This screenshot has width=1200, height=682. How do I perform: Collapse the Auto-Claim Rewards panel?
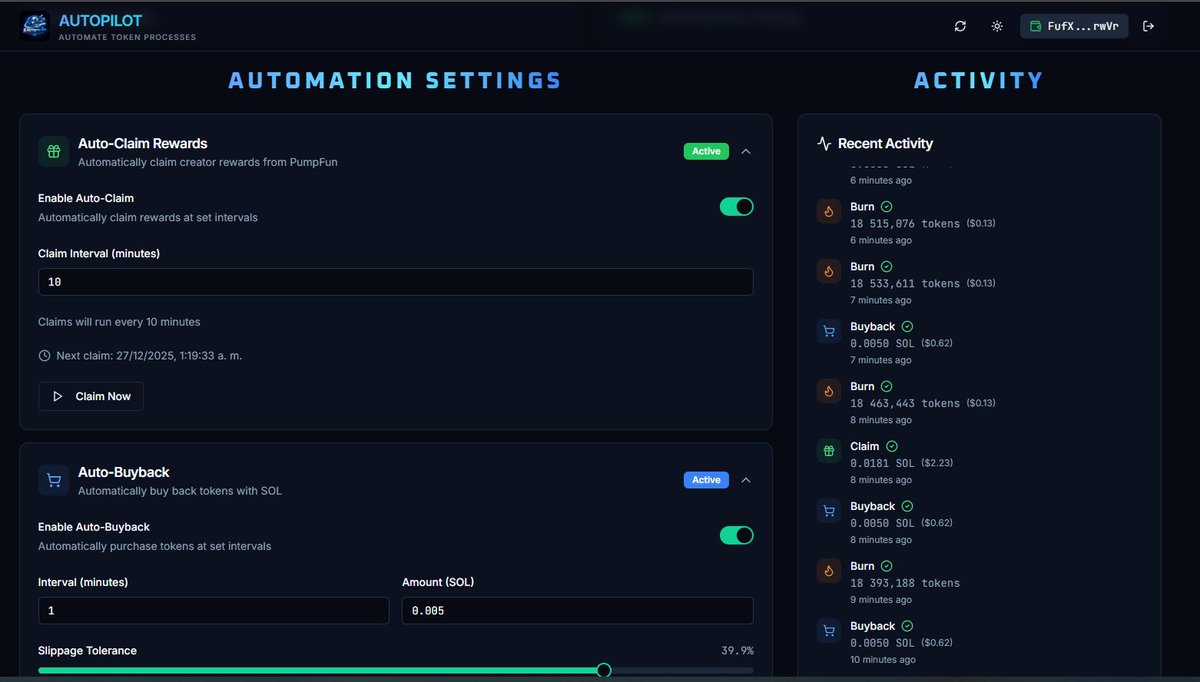746,151
